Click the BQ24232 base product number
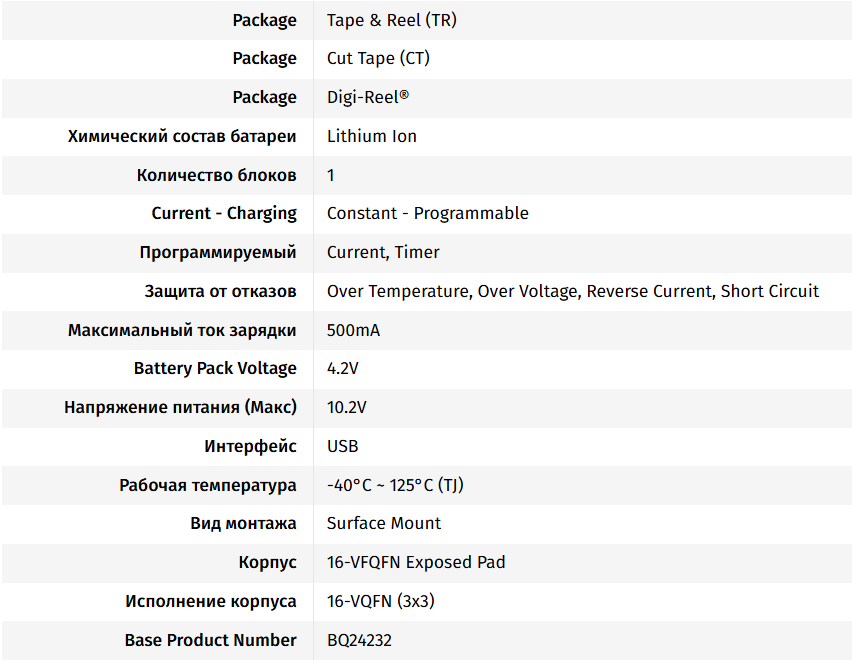 [359, 640]
